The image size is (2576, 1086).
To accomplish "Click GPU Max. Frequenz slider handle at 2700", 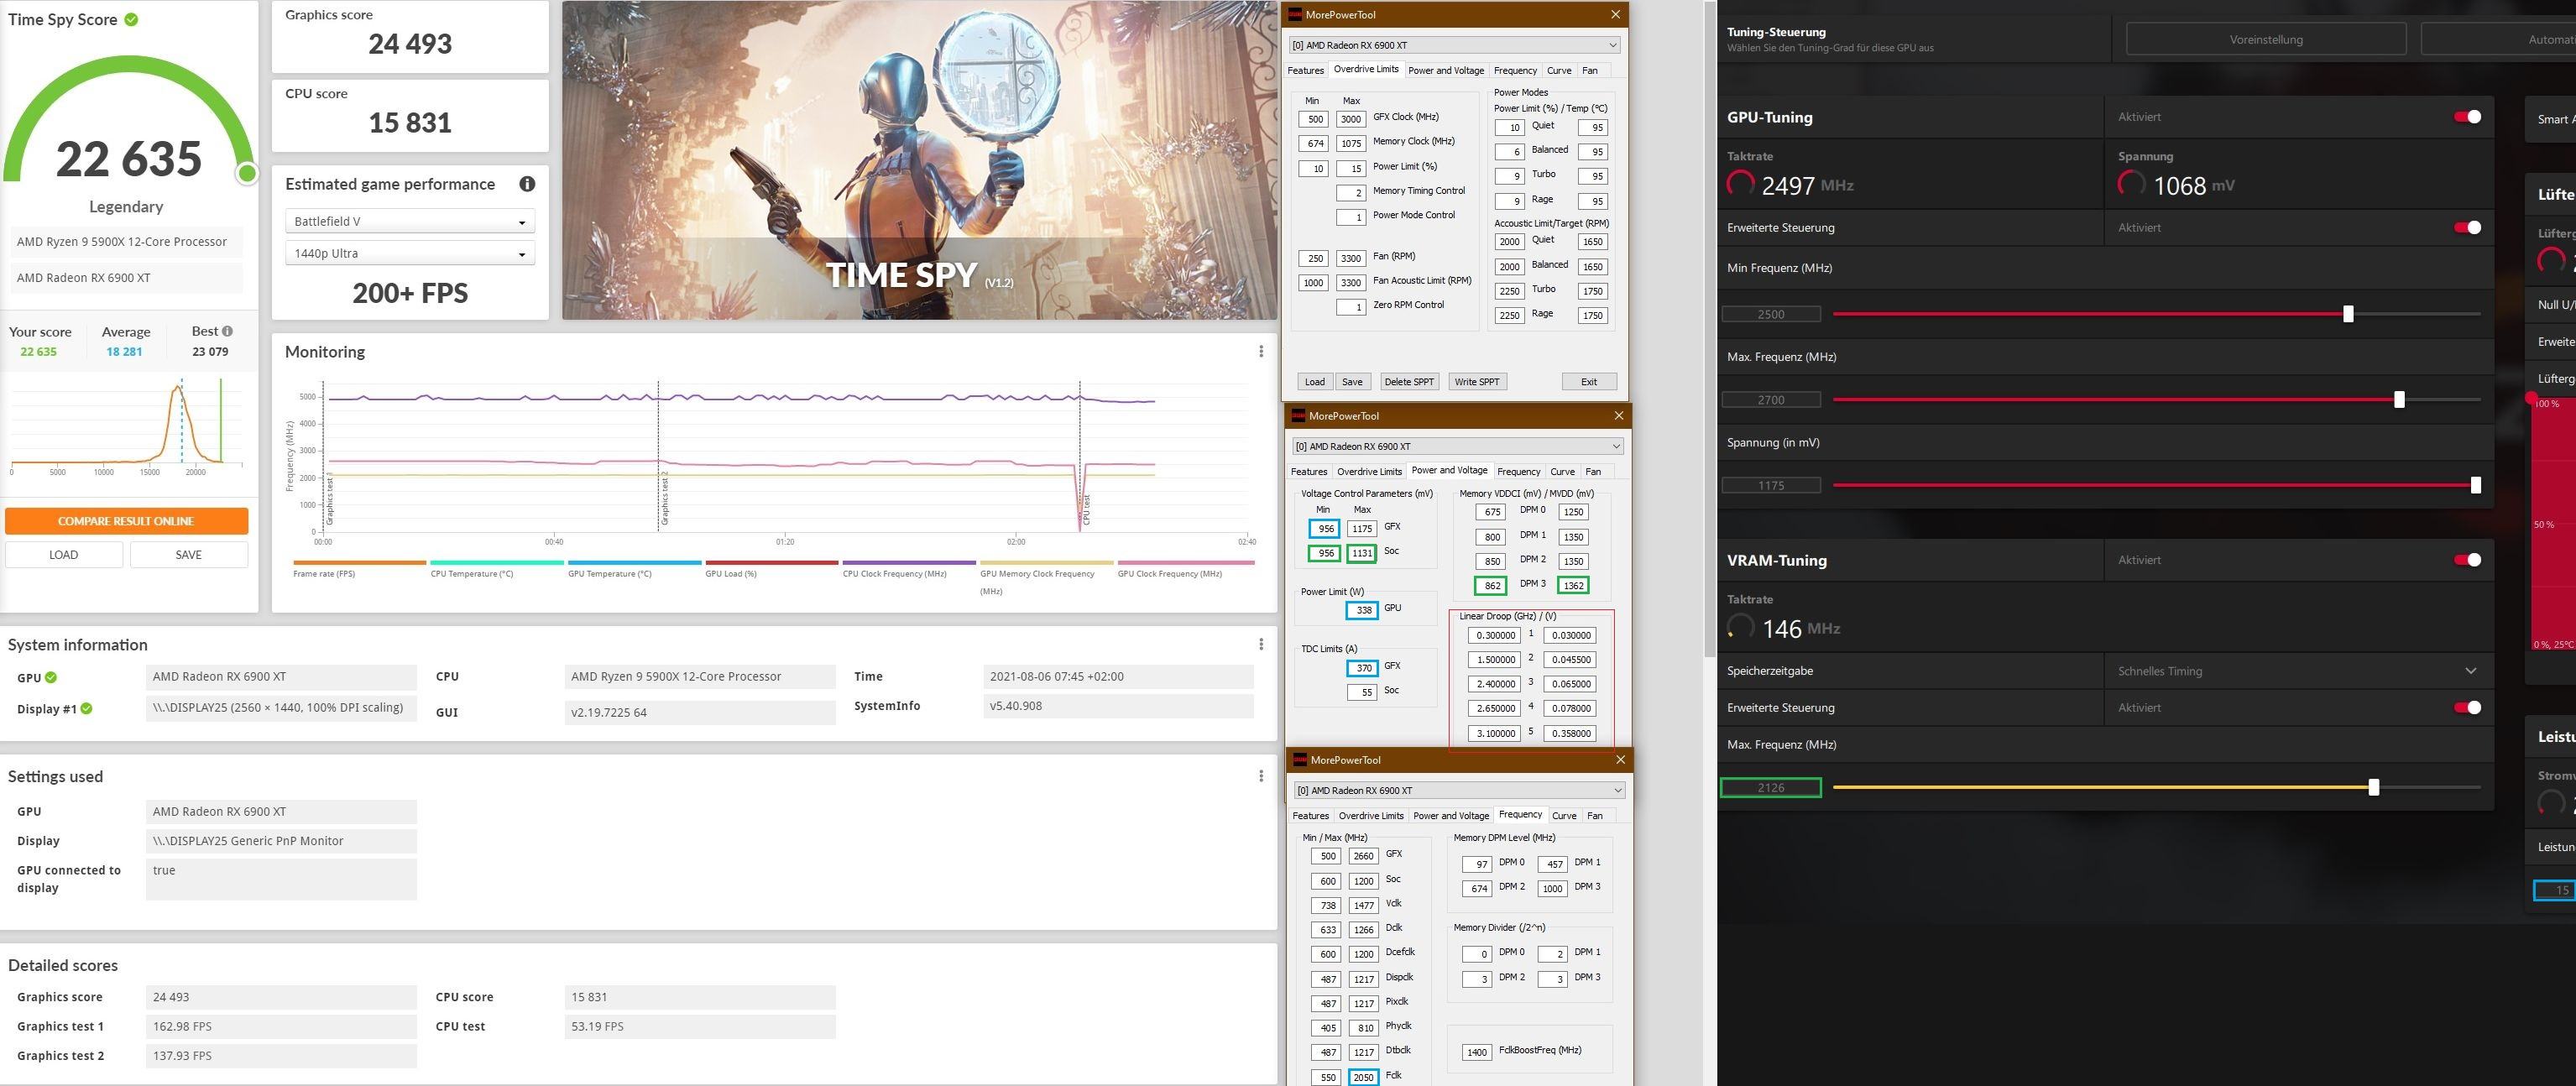I will 2399,400.
